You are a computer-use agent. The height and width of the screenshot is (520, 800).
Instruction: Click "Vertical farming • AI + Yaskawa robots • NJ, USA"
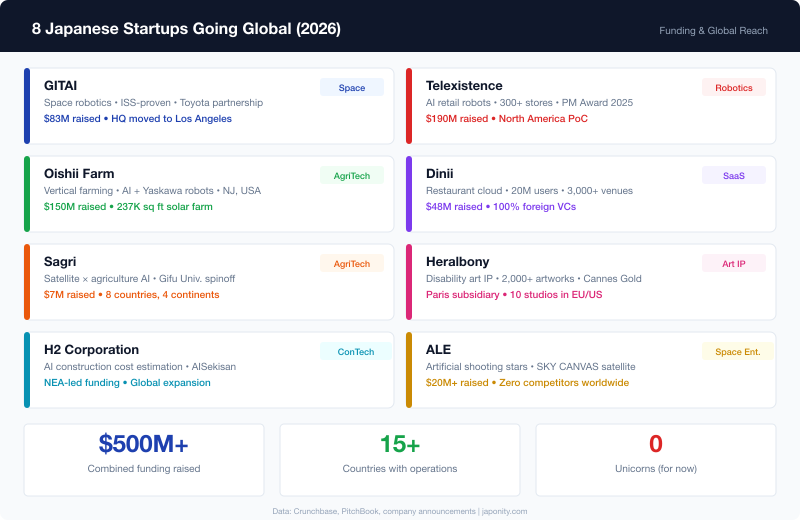click(153, 191)
